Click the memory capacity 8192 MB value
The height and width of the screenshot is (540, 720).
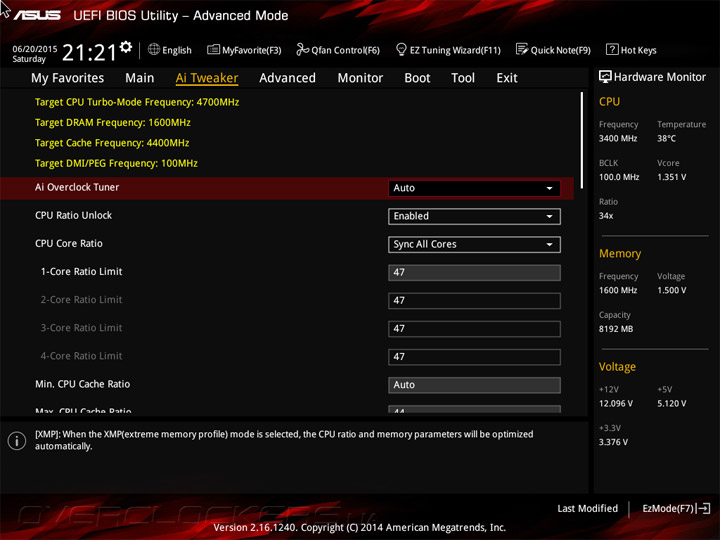point(616,329)
